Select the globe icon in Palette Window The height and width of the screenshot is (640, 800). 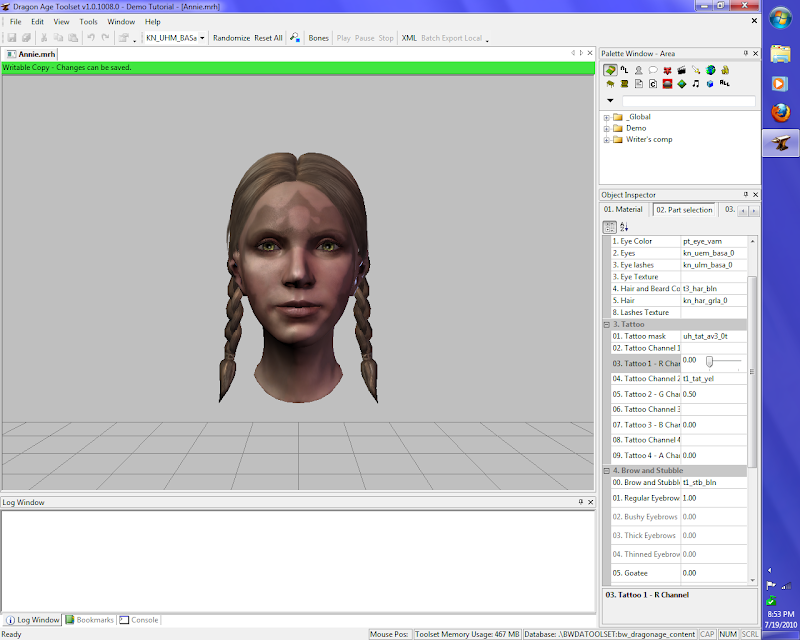coord(710,70)
